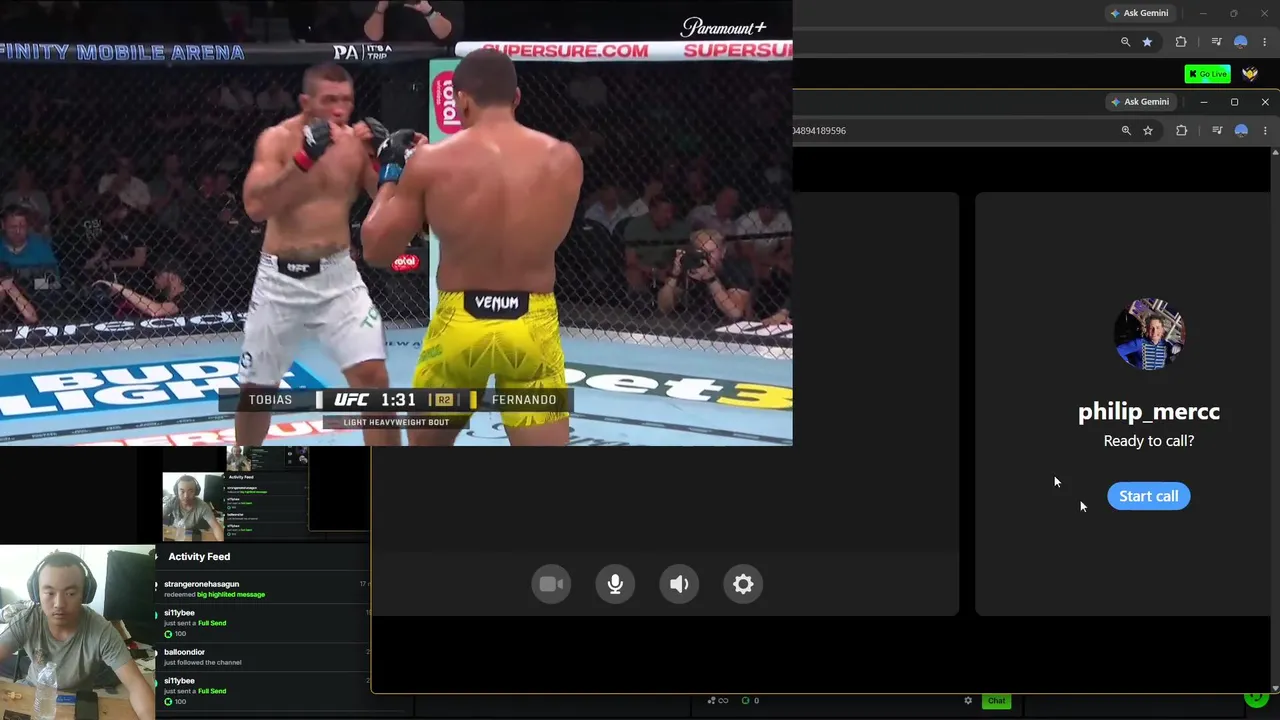This screenshot has width=1280, height=720.
Task: Open the front window three-dot Chrome menu
Action: coord(1265,130)
